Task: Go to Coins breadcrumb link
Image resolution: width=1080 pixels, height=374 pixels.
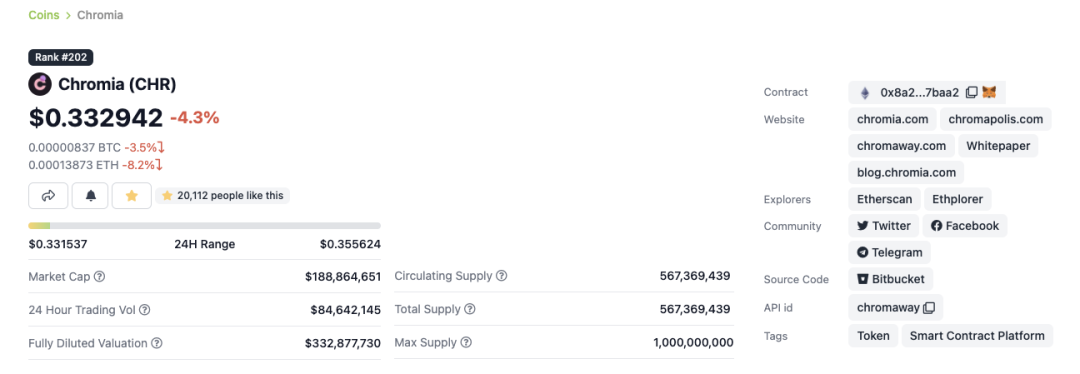Action: pyautogui.click(x=43, y=14)
